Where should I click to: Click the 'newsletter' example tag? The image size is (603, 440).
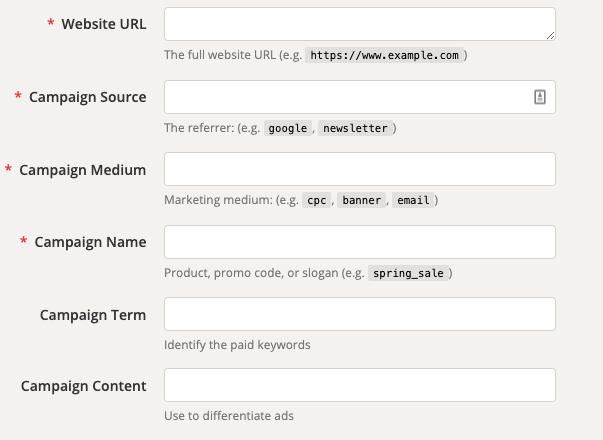[356, 128]
